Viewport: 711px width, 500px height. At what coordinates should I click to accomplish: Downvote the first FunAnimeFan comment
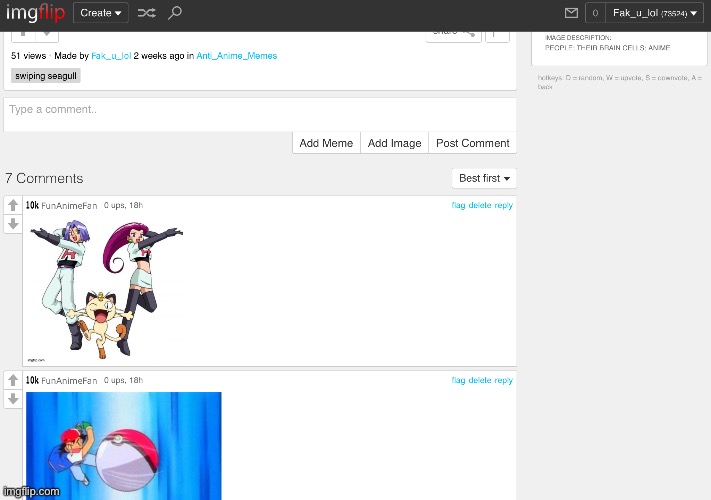(13, 224)
